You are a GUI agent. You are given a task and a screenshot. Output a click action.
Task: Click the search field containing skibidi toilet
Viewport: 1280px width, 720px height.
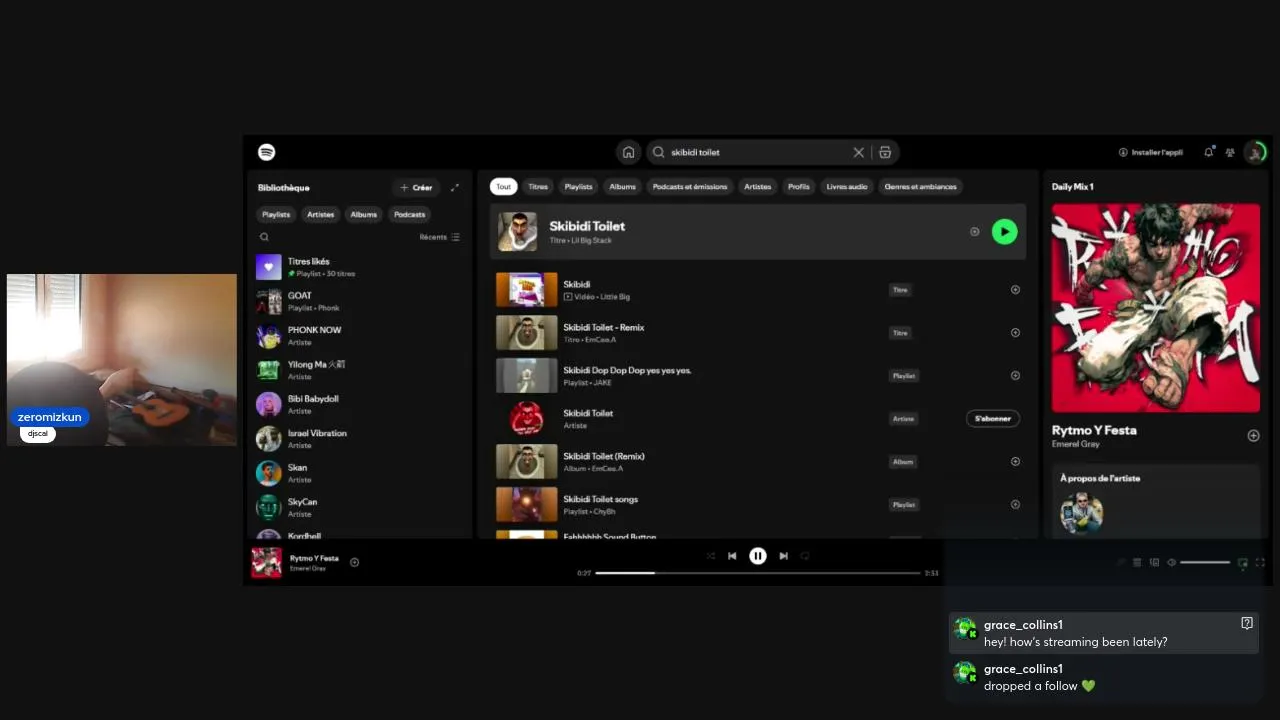772,152
